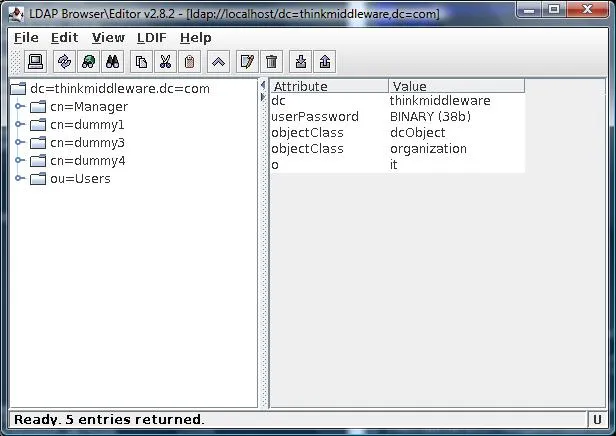Image resolution: width=616 pixels, height=436 pixels.
Task: Click the Delete trash can icon
Action: (271, 62)
